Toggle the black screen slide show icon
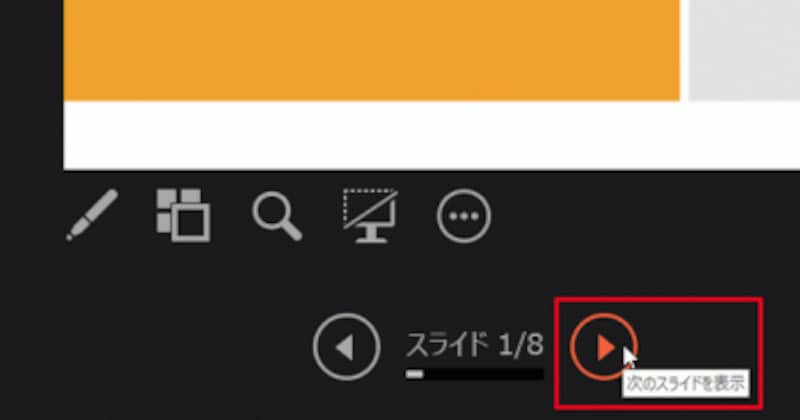Viewport: 800px width, 420px height. (x=370, y=215)
